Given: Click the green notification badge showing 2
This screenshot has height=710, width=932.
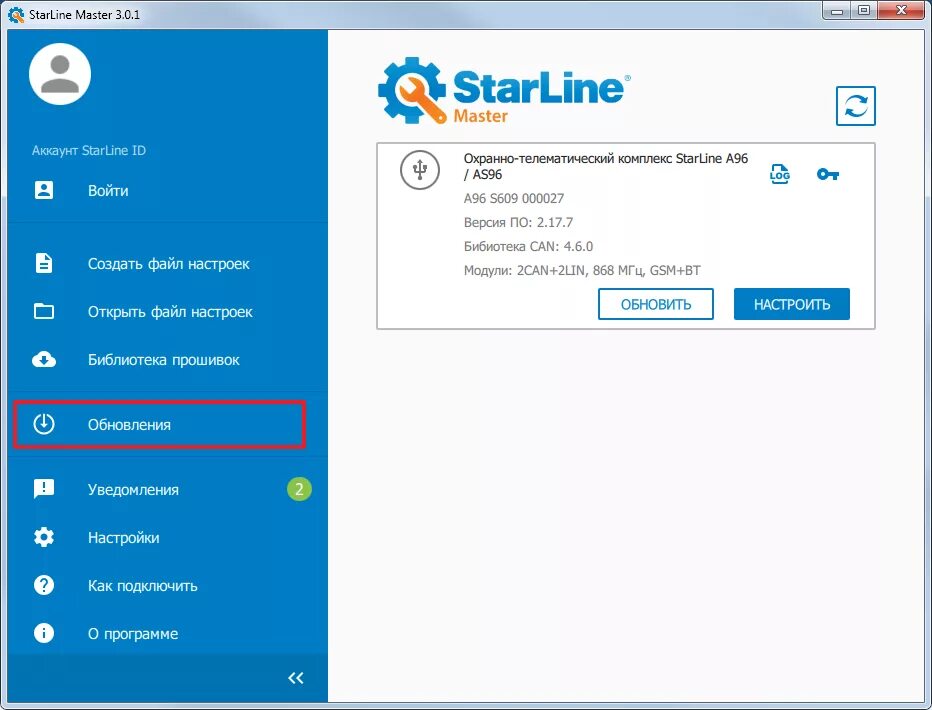Looking at the screenshot, I should (x=299, y=489).
